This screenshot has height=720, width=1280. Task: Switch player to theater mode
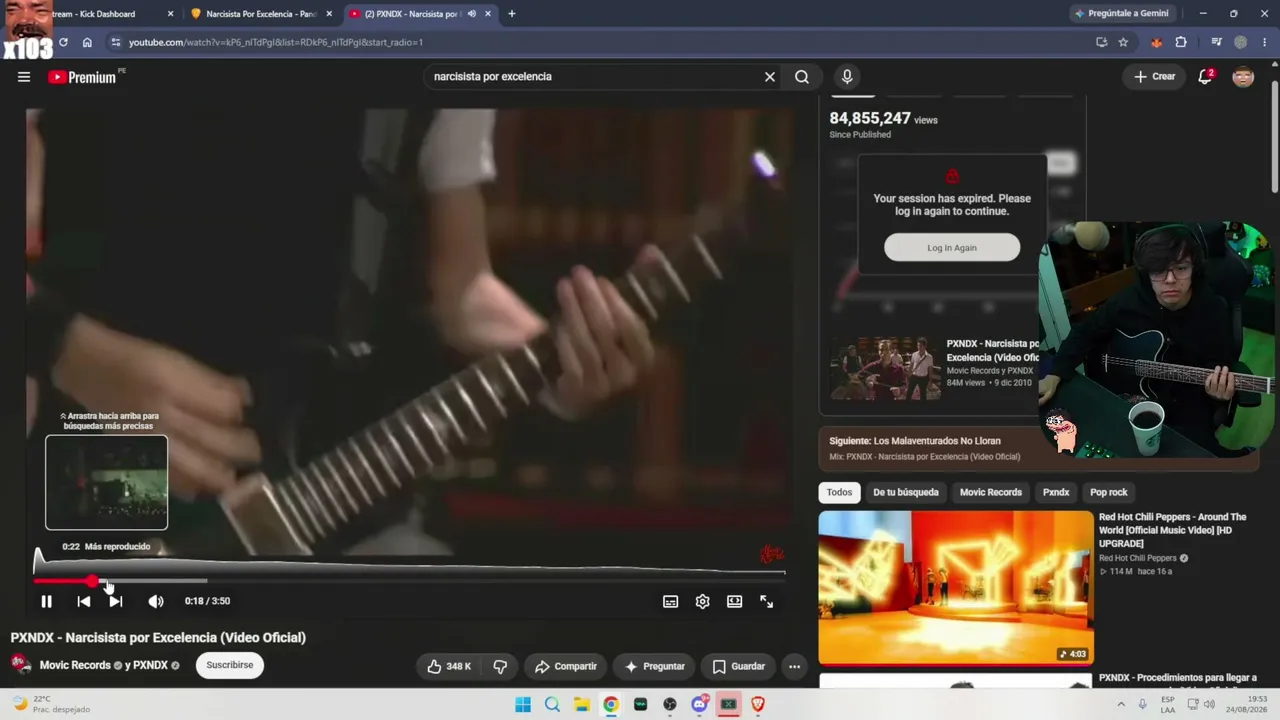click(734, 601)
